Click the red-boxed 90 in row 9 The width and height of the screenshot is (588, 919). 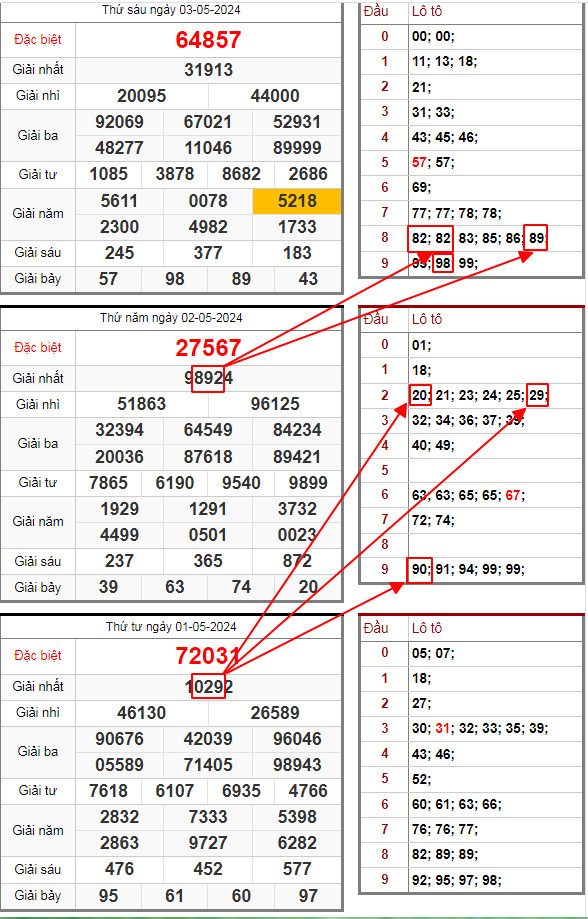pos(419,569)
